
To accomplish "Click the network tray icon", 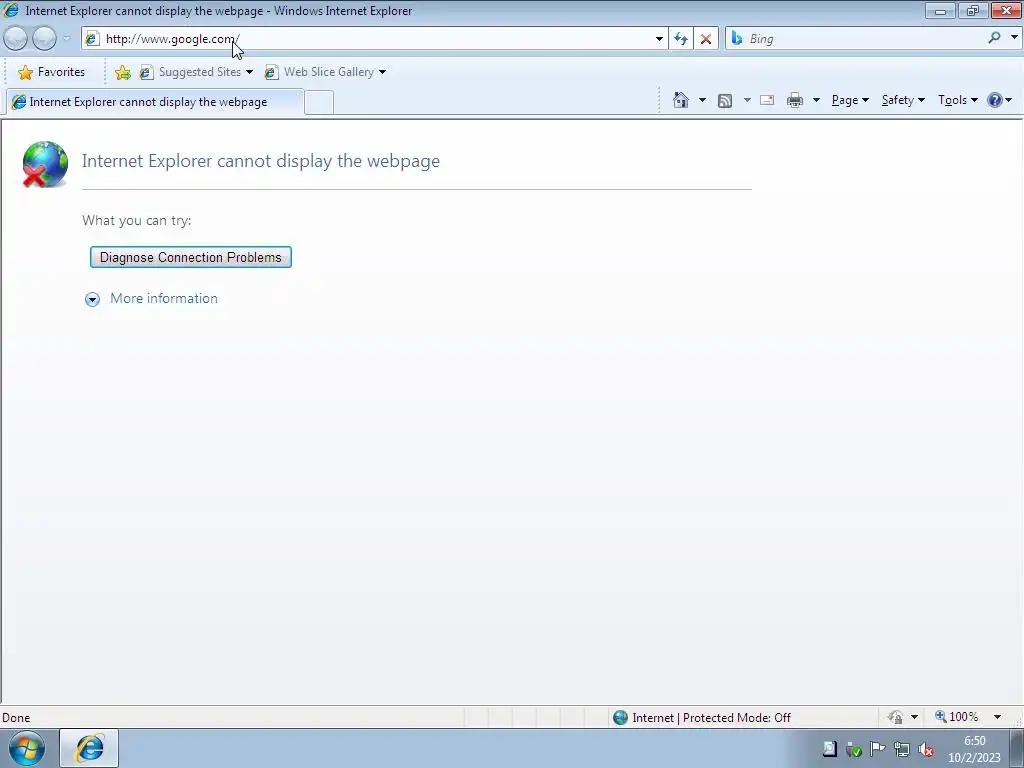I will click(902, 749).
